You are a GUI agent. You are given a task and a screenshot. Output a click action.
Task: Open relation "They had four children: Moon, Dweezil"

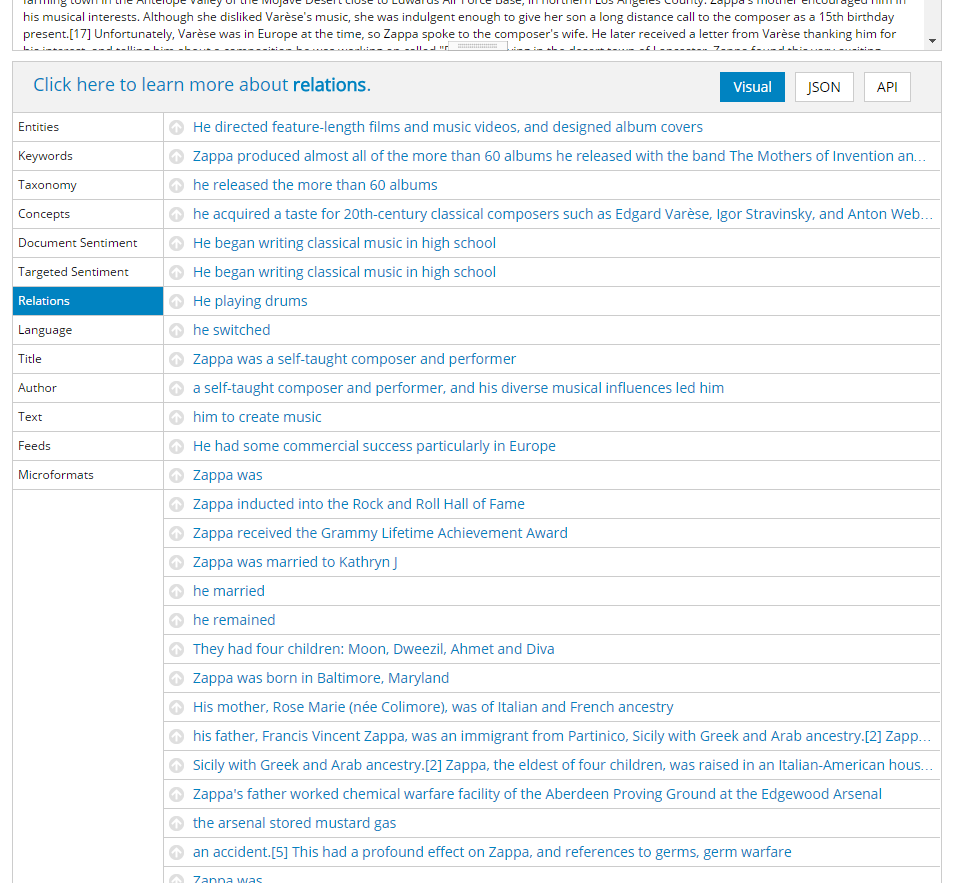[373, 649]
